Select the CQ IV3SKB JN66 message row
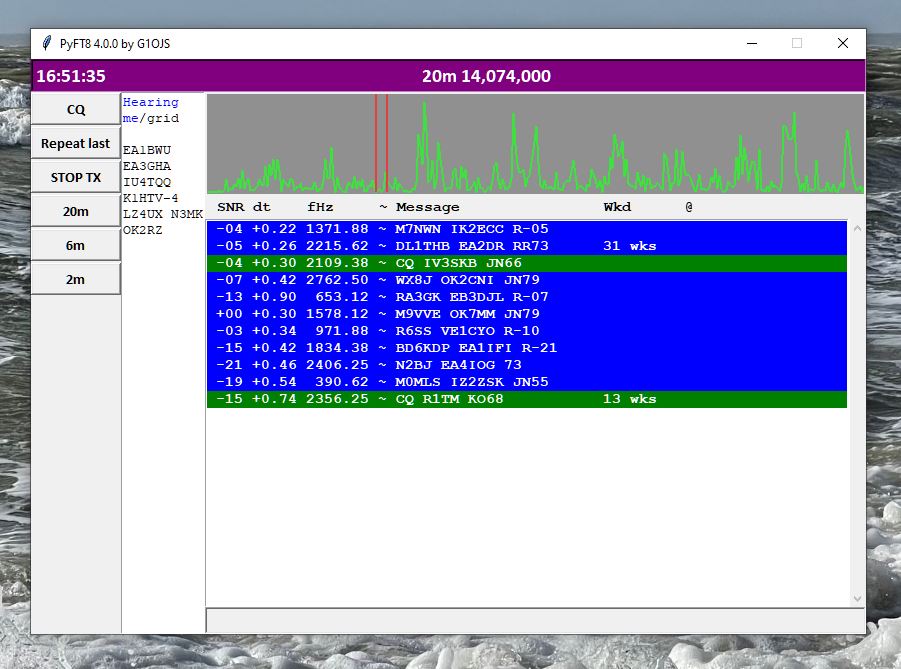Image resolution: width=901 pixels, height=669 pixels. click(526, 263)
